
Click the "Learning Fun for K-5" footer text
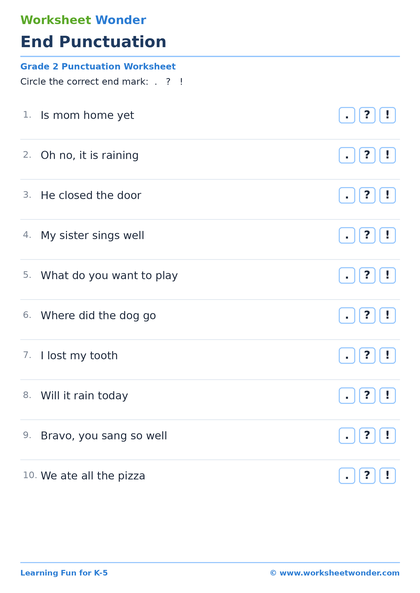pyautogui.click(x=64, y=573)
